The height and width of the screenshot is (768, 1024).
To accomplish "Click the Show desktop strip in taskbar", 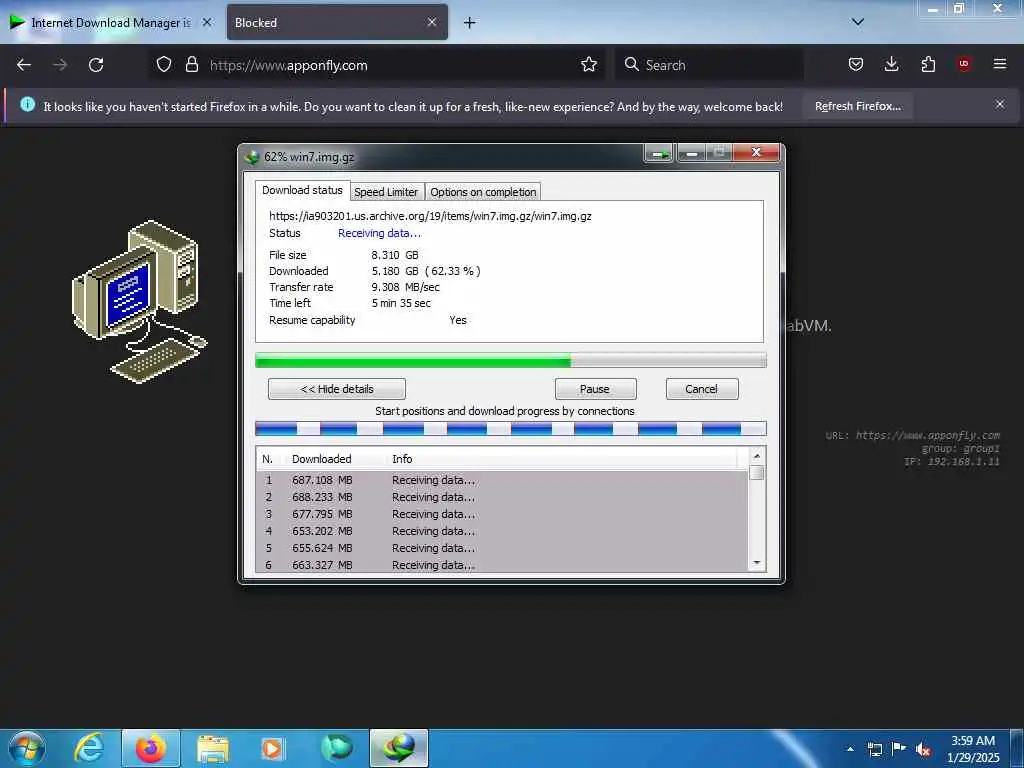I will (1017, 748).
